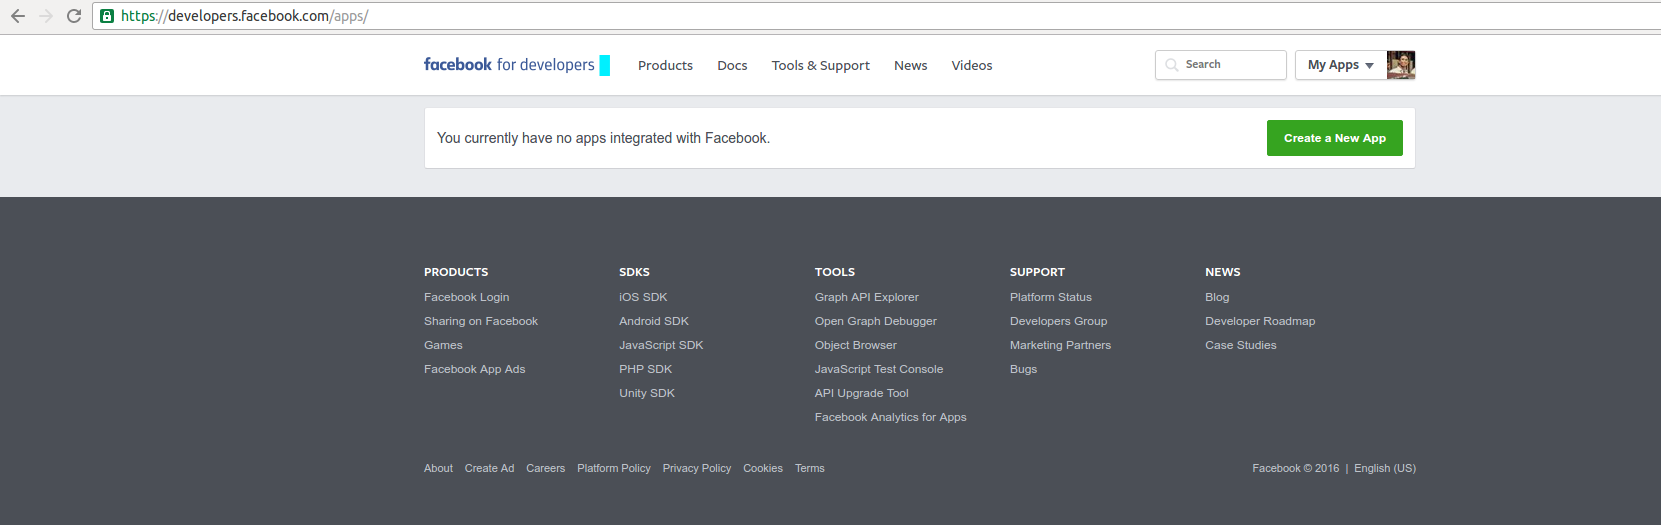The width and height of the screenshot is (1661, 525).
Task: Click the SUPPORT footer heading
Action: pos(1037,272)
